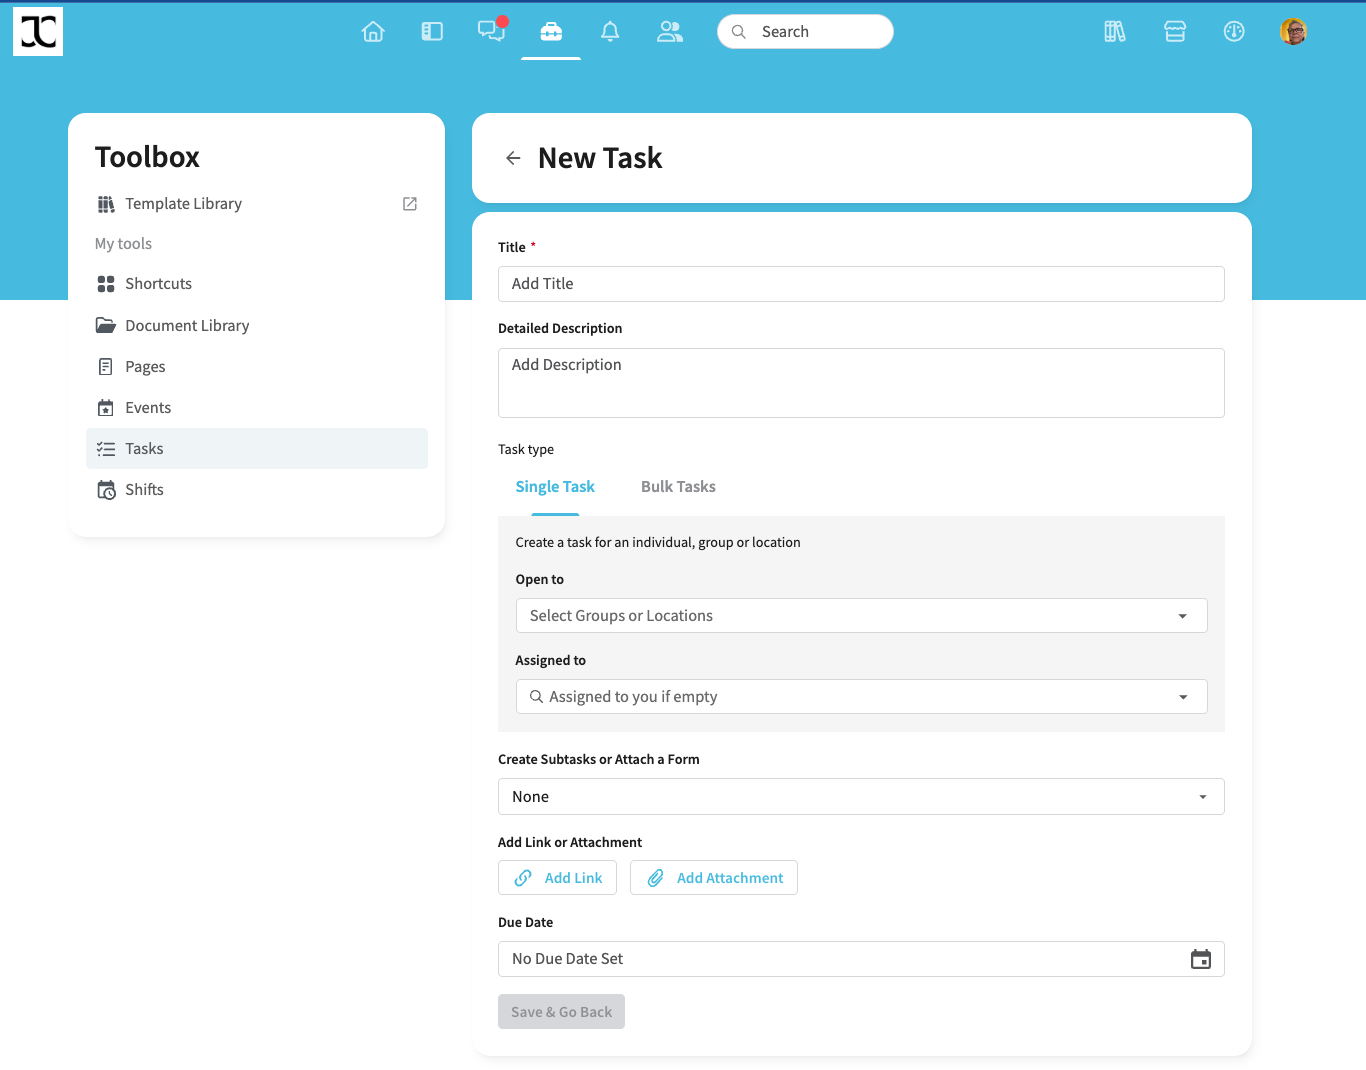The width and height of the screenshot is (1366, 1070).
Task: Open the news feed icon in top navigation
Action: click(x=432, y=32)
